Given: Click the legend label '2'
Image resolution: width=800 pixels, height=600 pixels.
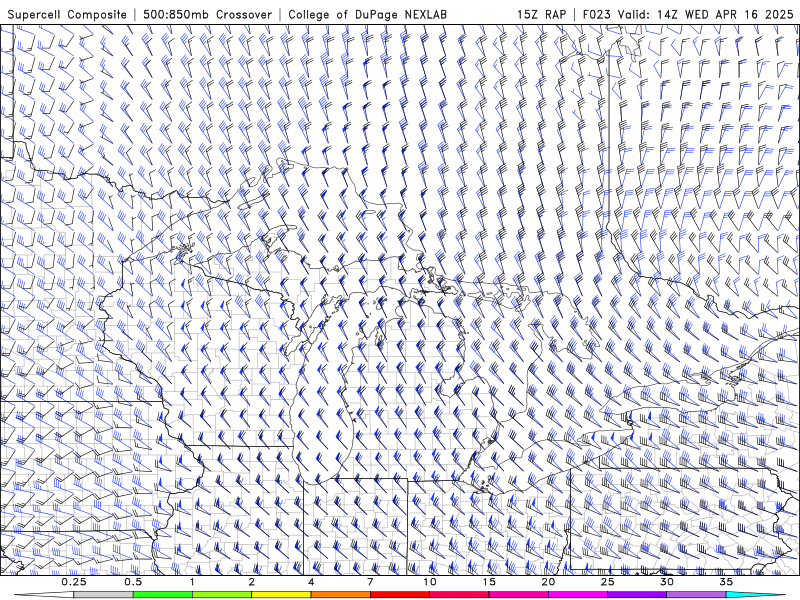Looking at the screenshot, I should point(252,582).
